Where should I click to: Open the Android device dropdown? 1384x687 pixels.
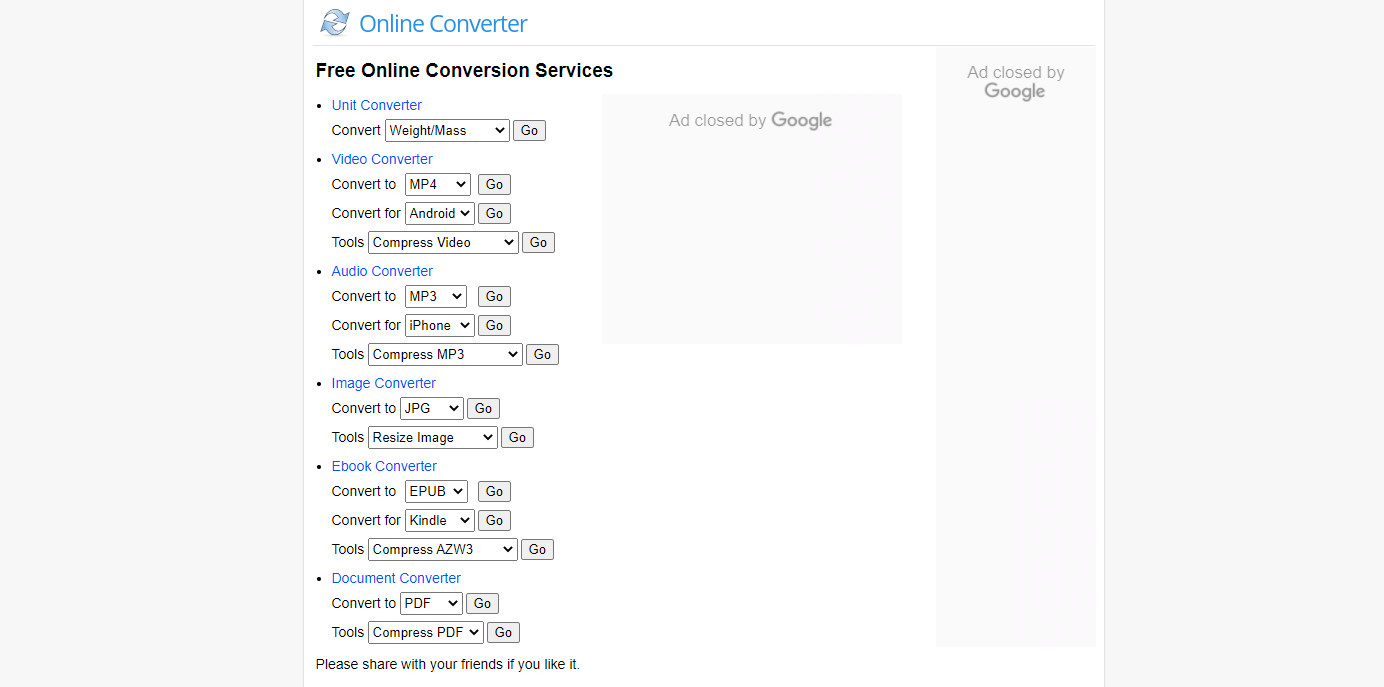(439, 213)
